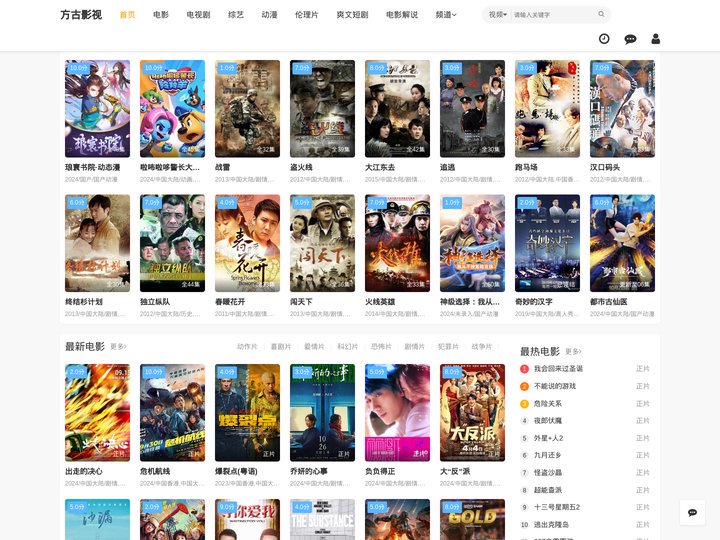Open 外星+人2 in the hottest list
Viewport: 720px width, 540px height.
pos(548,438)
